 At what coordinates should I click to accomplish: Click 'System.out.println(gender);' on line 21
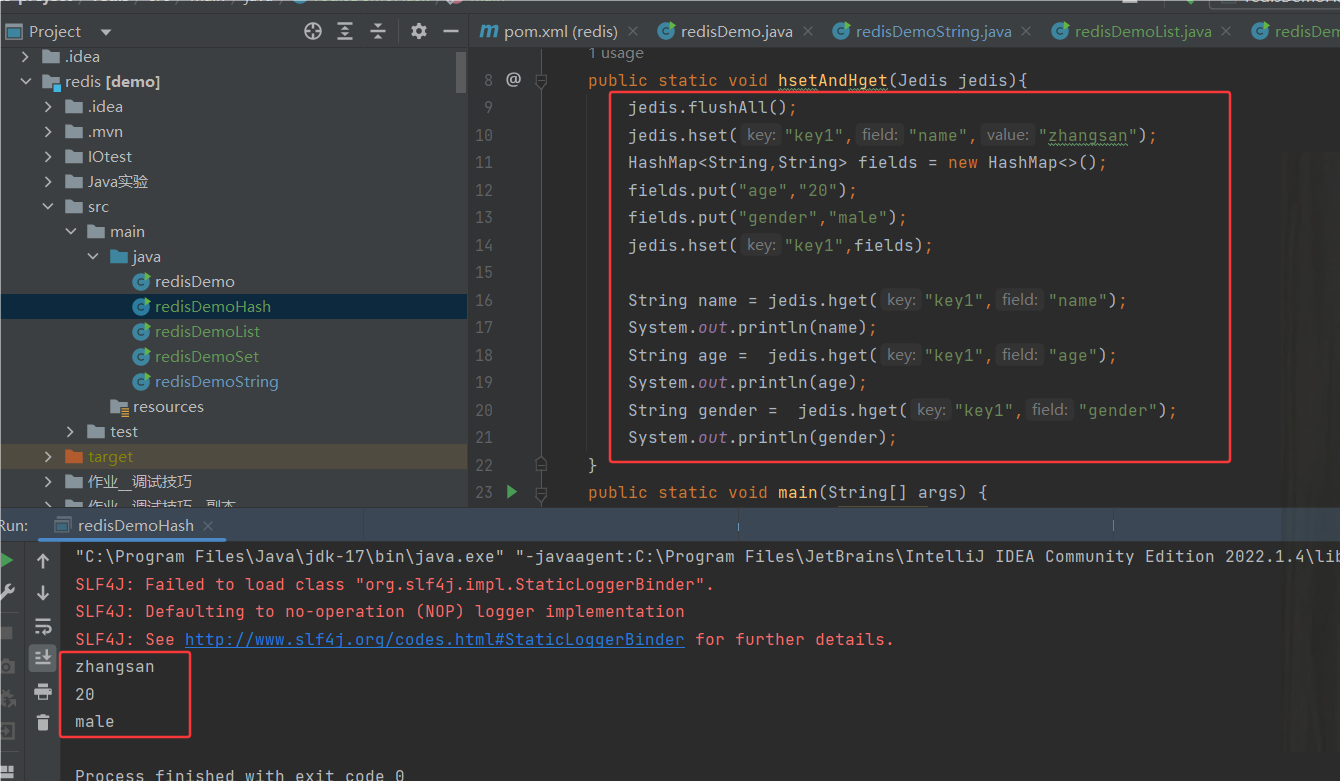pos(763,438)
